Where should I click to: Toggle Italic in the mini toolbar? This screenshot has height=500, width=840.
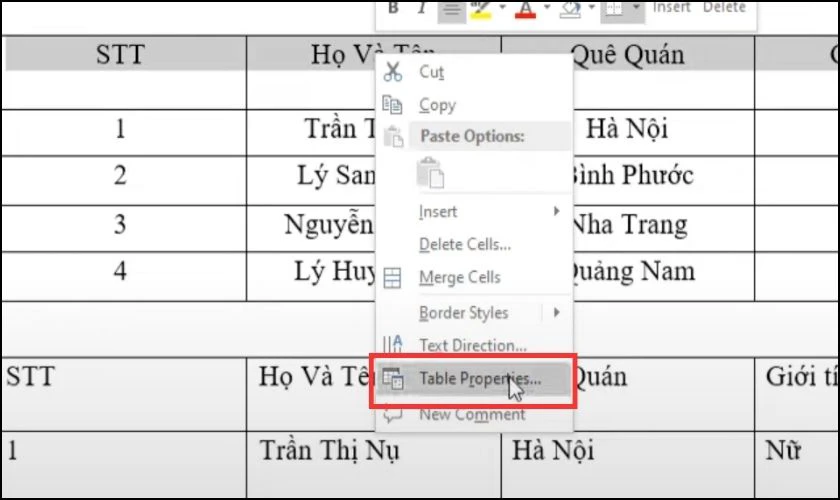pos(422,8)
